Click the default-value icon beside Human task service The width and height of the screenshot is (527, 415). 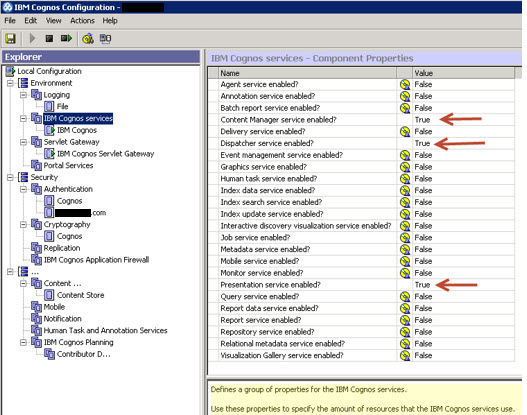coord(405,178)
